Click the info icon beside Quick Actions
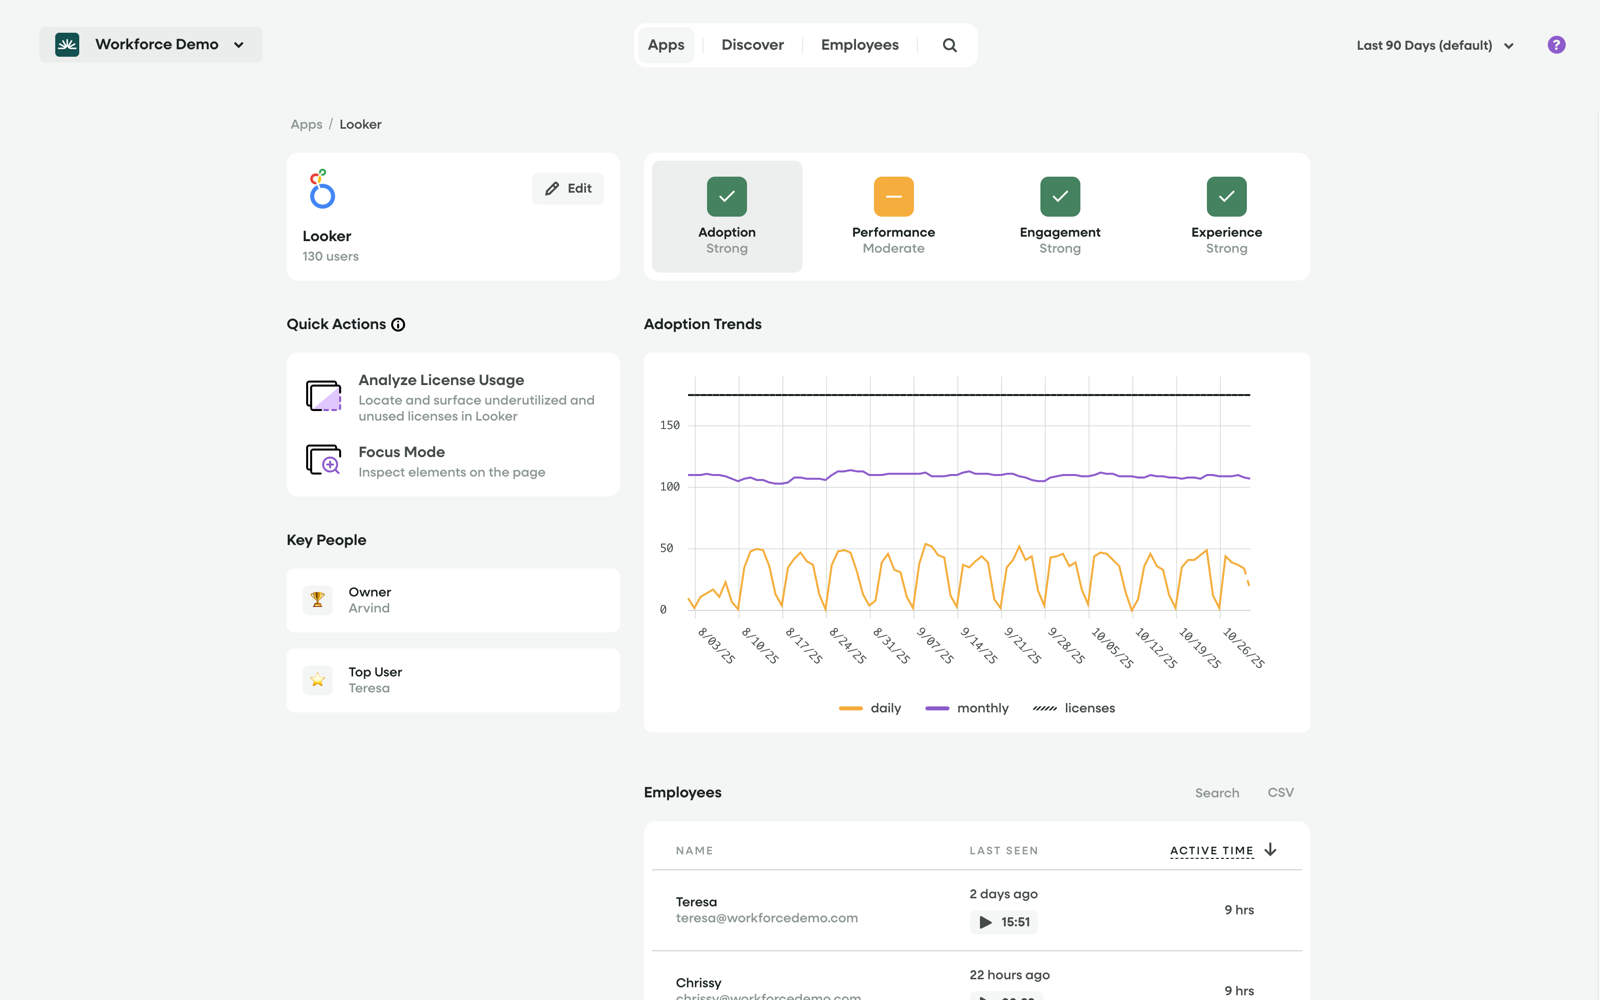Screen dimensions: 1600x1000 pos(399,324)
